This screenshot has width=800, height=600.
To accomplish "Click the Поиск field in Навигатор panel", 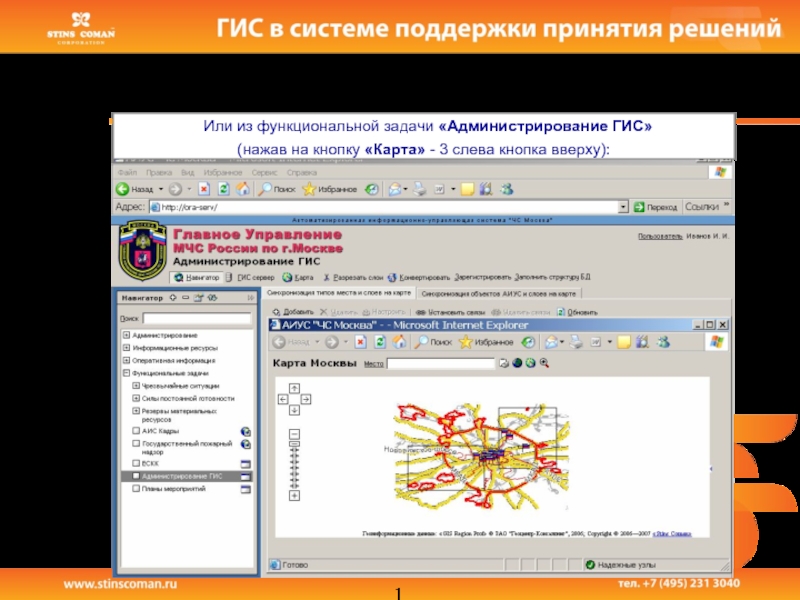I will coord(197,318).
